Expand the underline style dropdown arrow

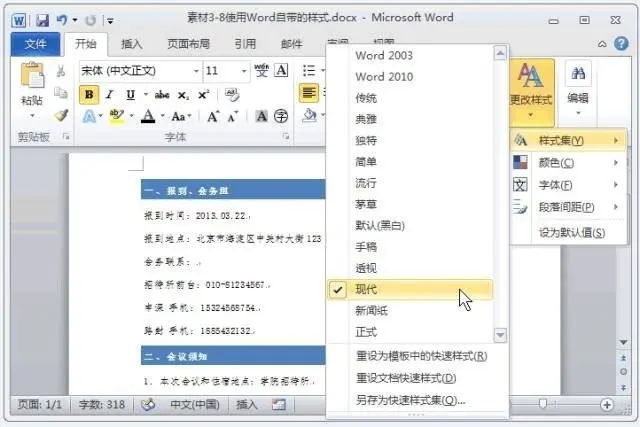(x=146, y=95)
